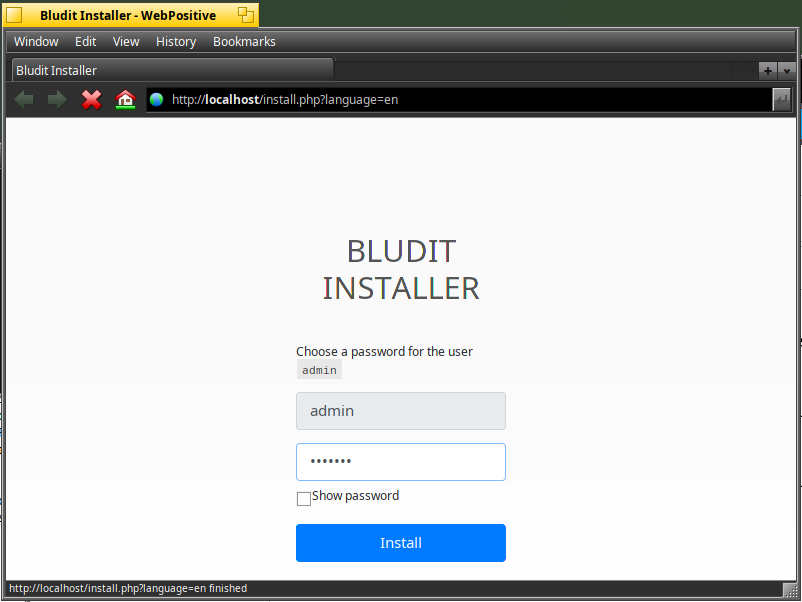Click the blue Install button

tap(400, 543)
